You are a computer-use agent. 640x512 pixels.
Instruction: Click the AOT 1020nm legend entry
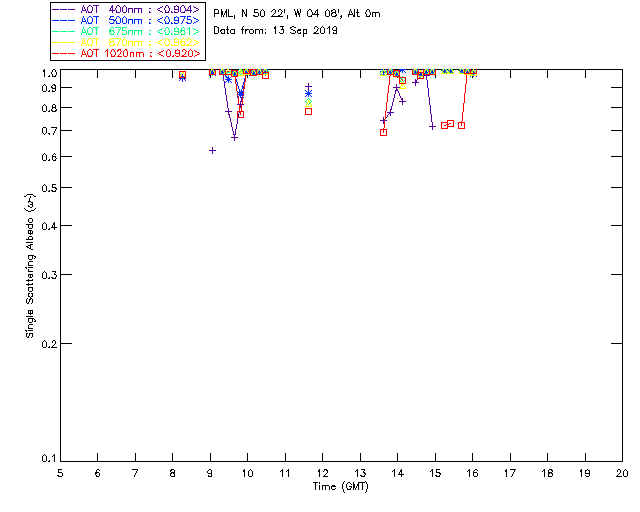pyautogui.click(x=126, y=53)
